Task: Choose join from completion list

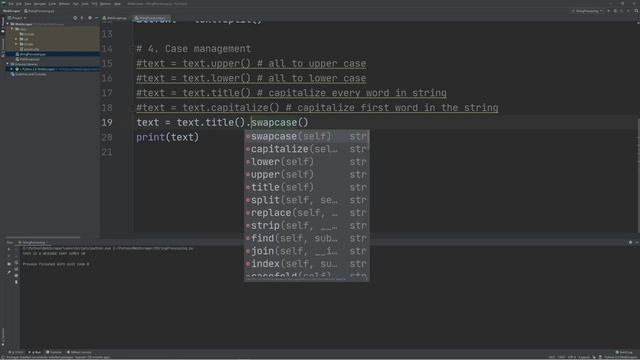Action: [x=307, y=251]
